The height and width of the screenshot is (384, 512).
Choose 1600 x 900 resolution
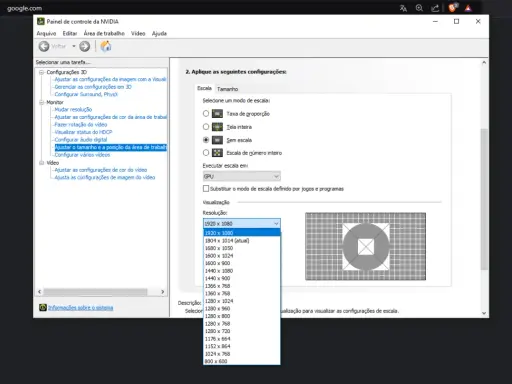click(x=242, y=263)
